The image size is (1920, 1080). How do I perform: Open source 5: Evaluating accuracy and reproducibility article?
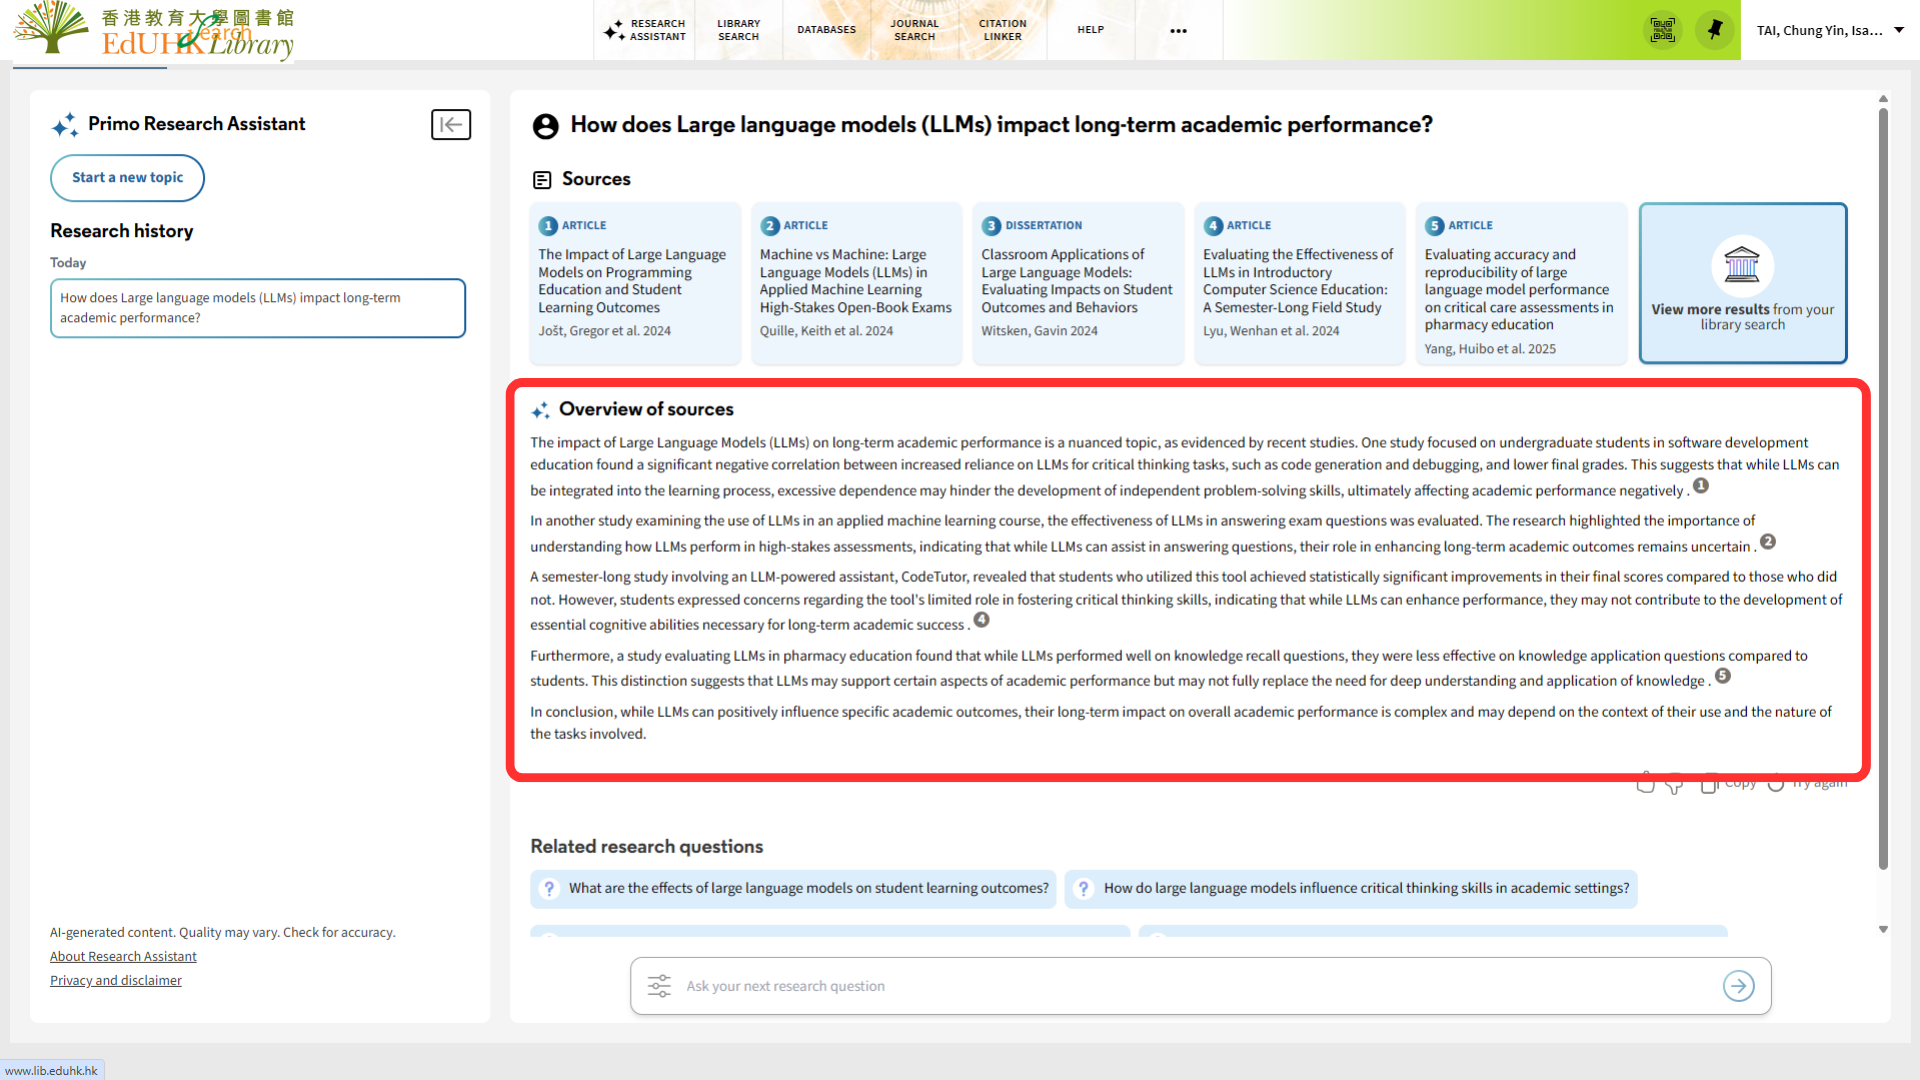point(1521,283)
